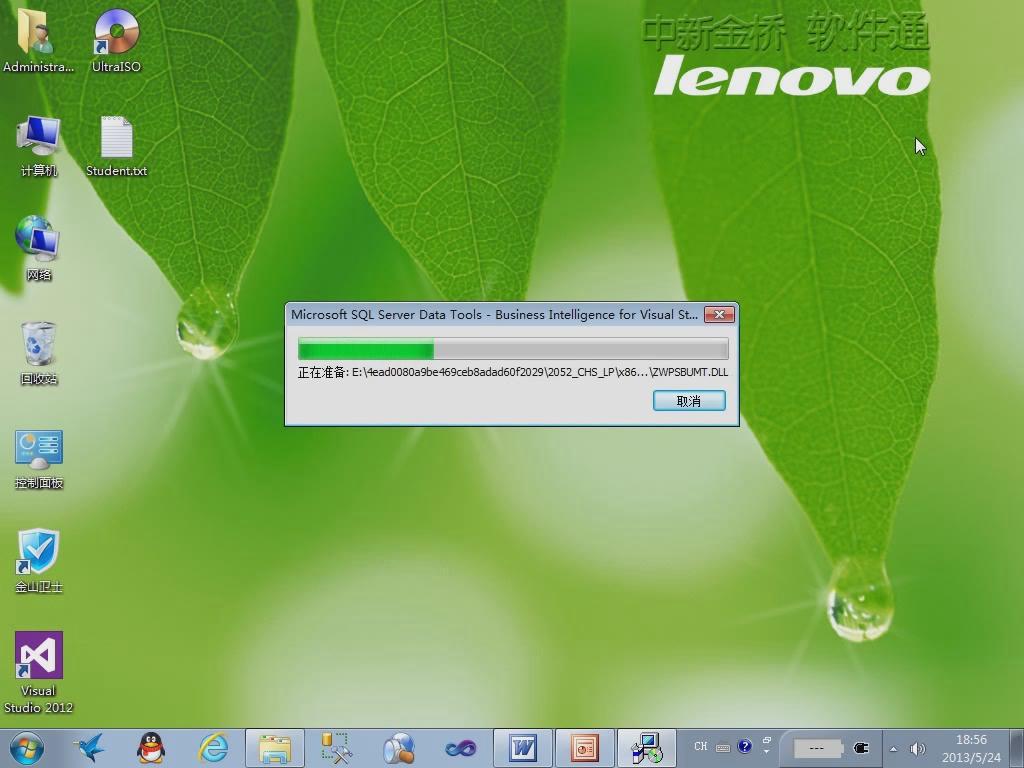Select the Visual Studio 2012 desktop shortcut
This screenshot has height=768, width=1024.
coord(39,673)
